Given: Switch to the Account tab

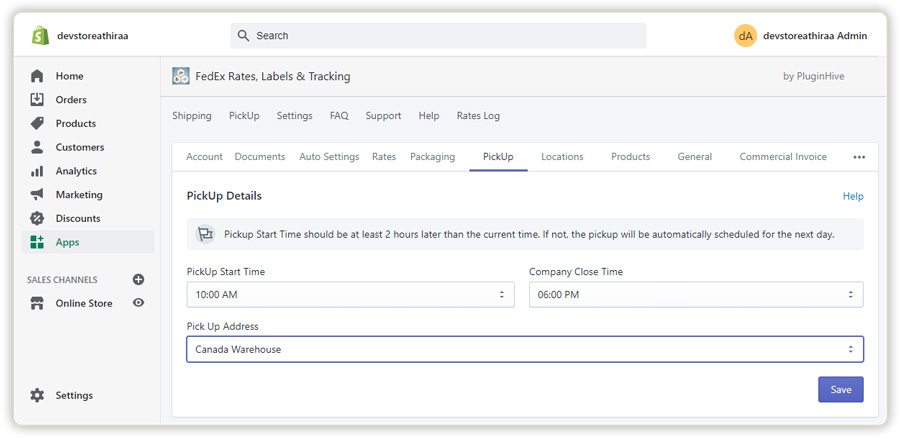Looking at the screenshot, I should (204, 157).
